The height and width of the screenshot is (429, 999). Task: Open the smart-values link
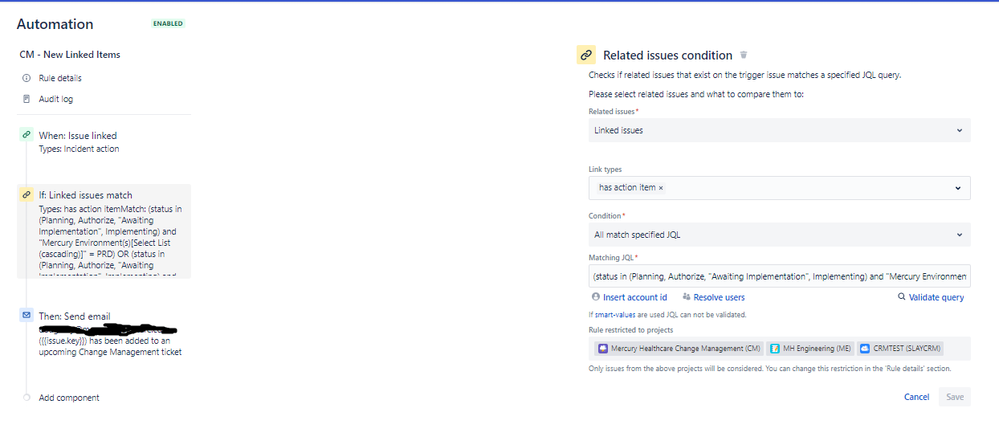point(615,315)
